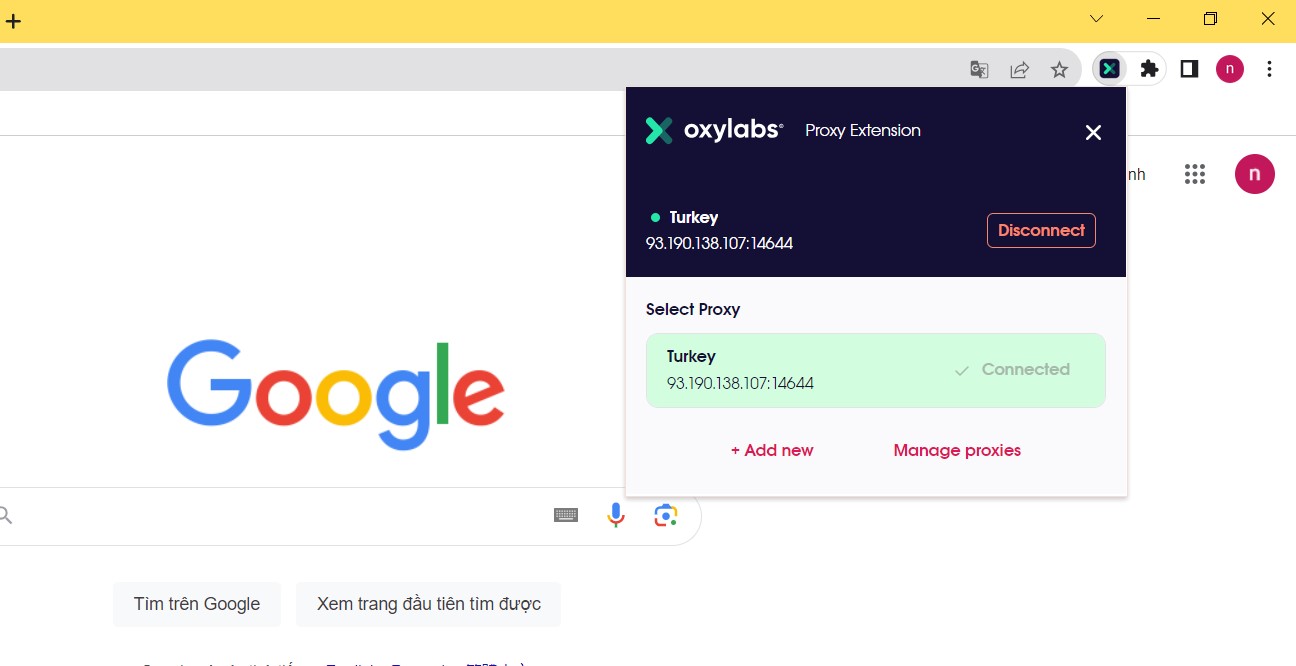Screen dimensions: 1296x666
Task: Click the Select Proxy heading
Action: point(693,309)
